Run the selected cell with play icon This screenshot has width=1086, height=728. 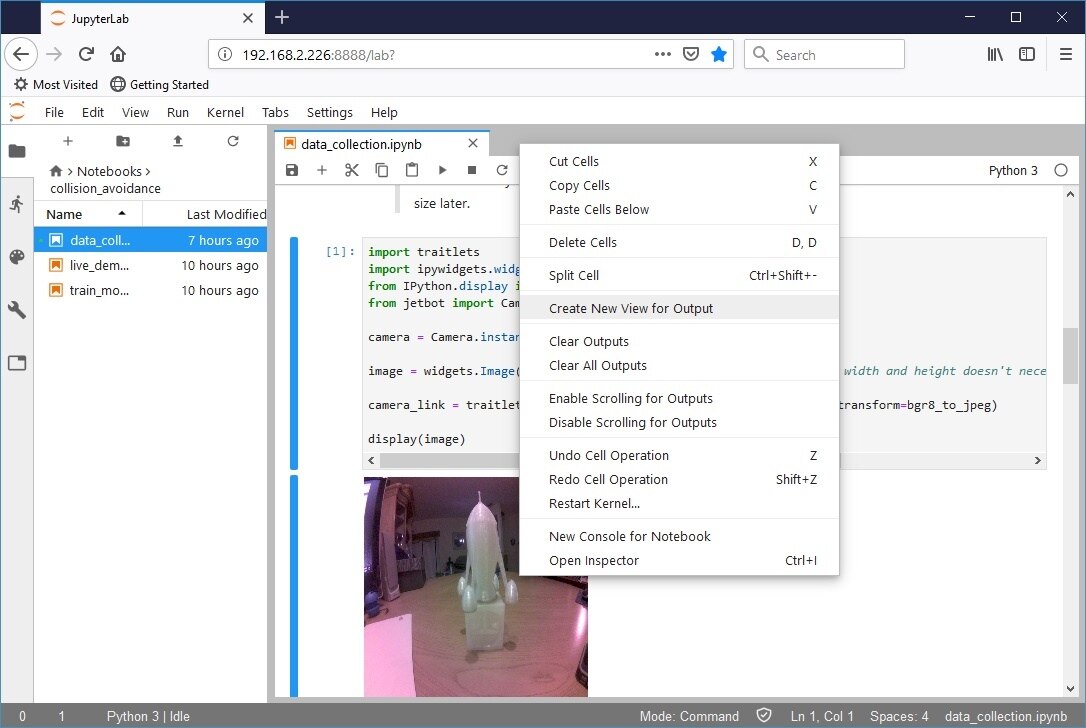click(x=442, y=171)
